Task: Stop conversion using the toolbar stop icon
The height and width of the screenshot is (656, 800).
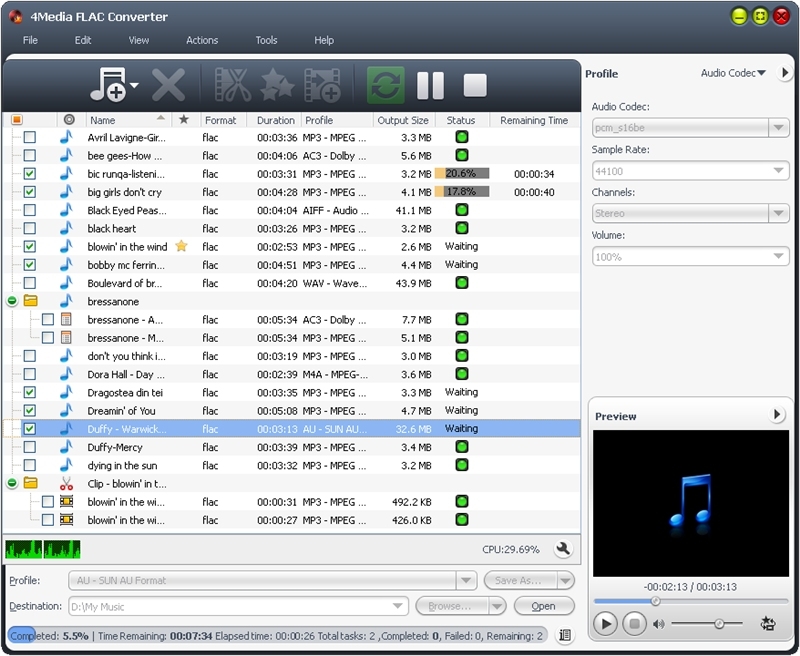Action: 475,84
